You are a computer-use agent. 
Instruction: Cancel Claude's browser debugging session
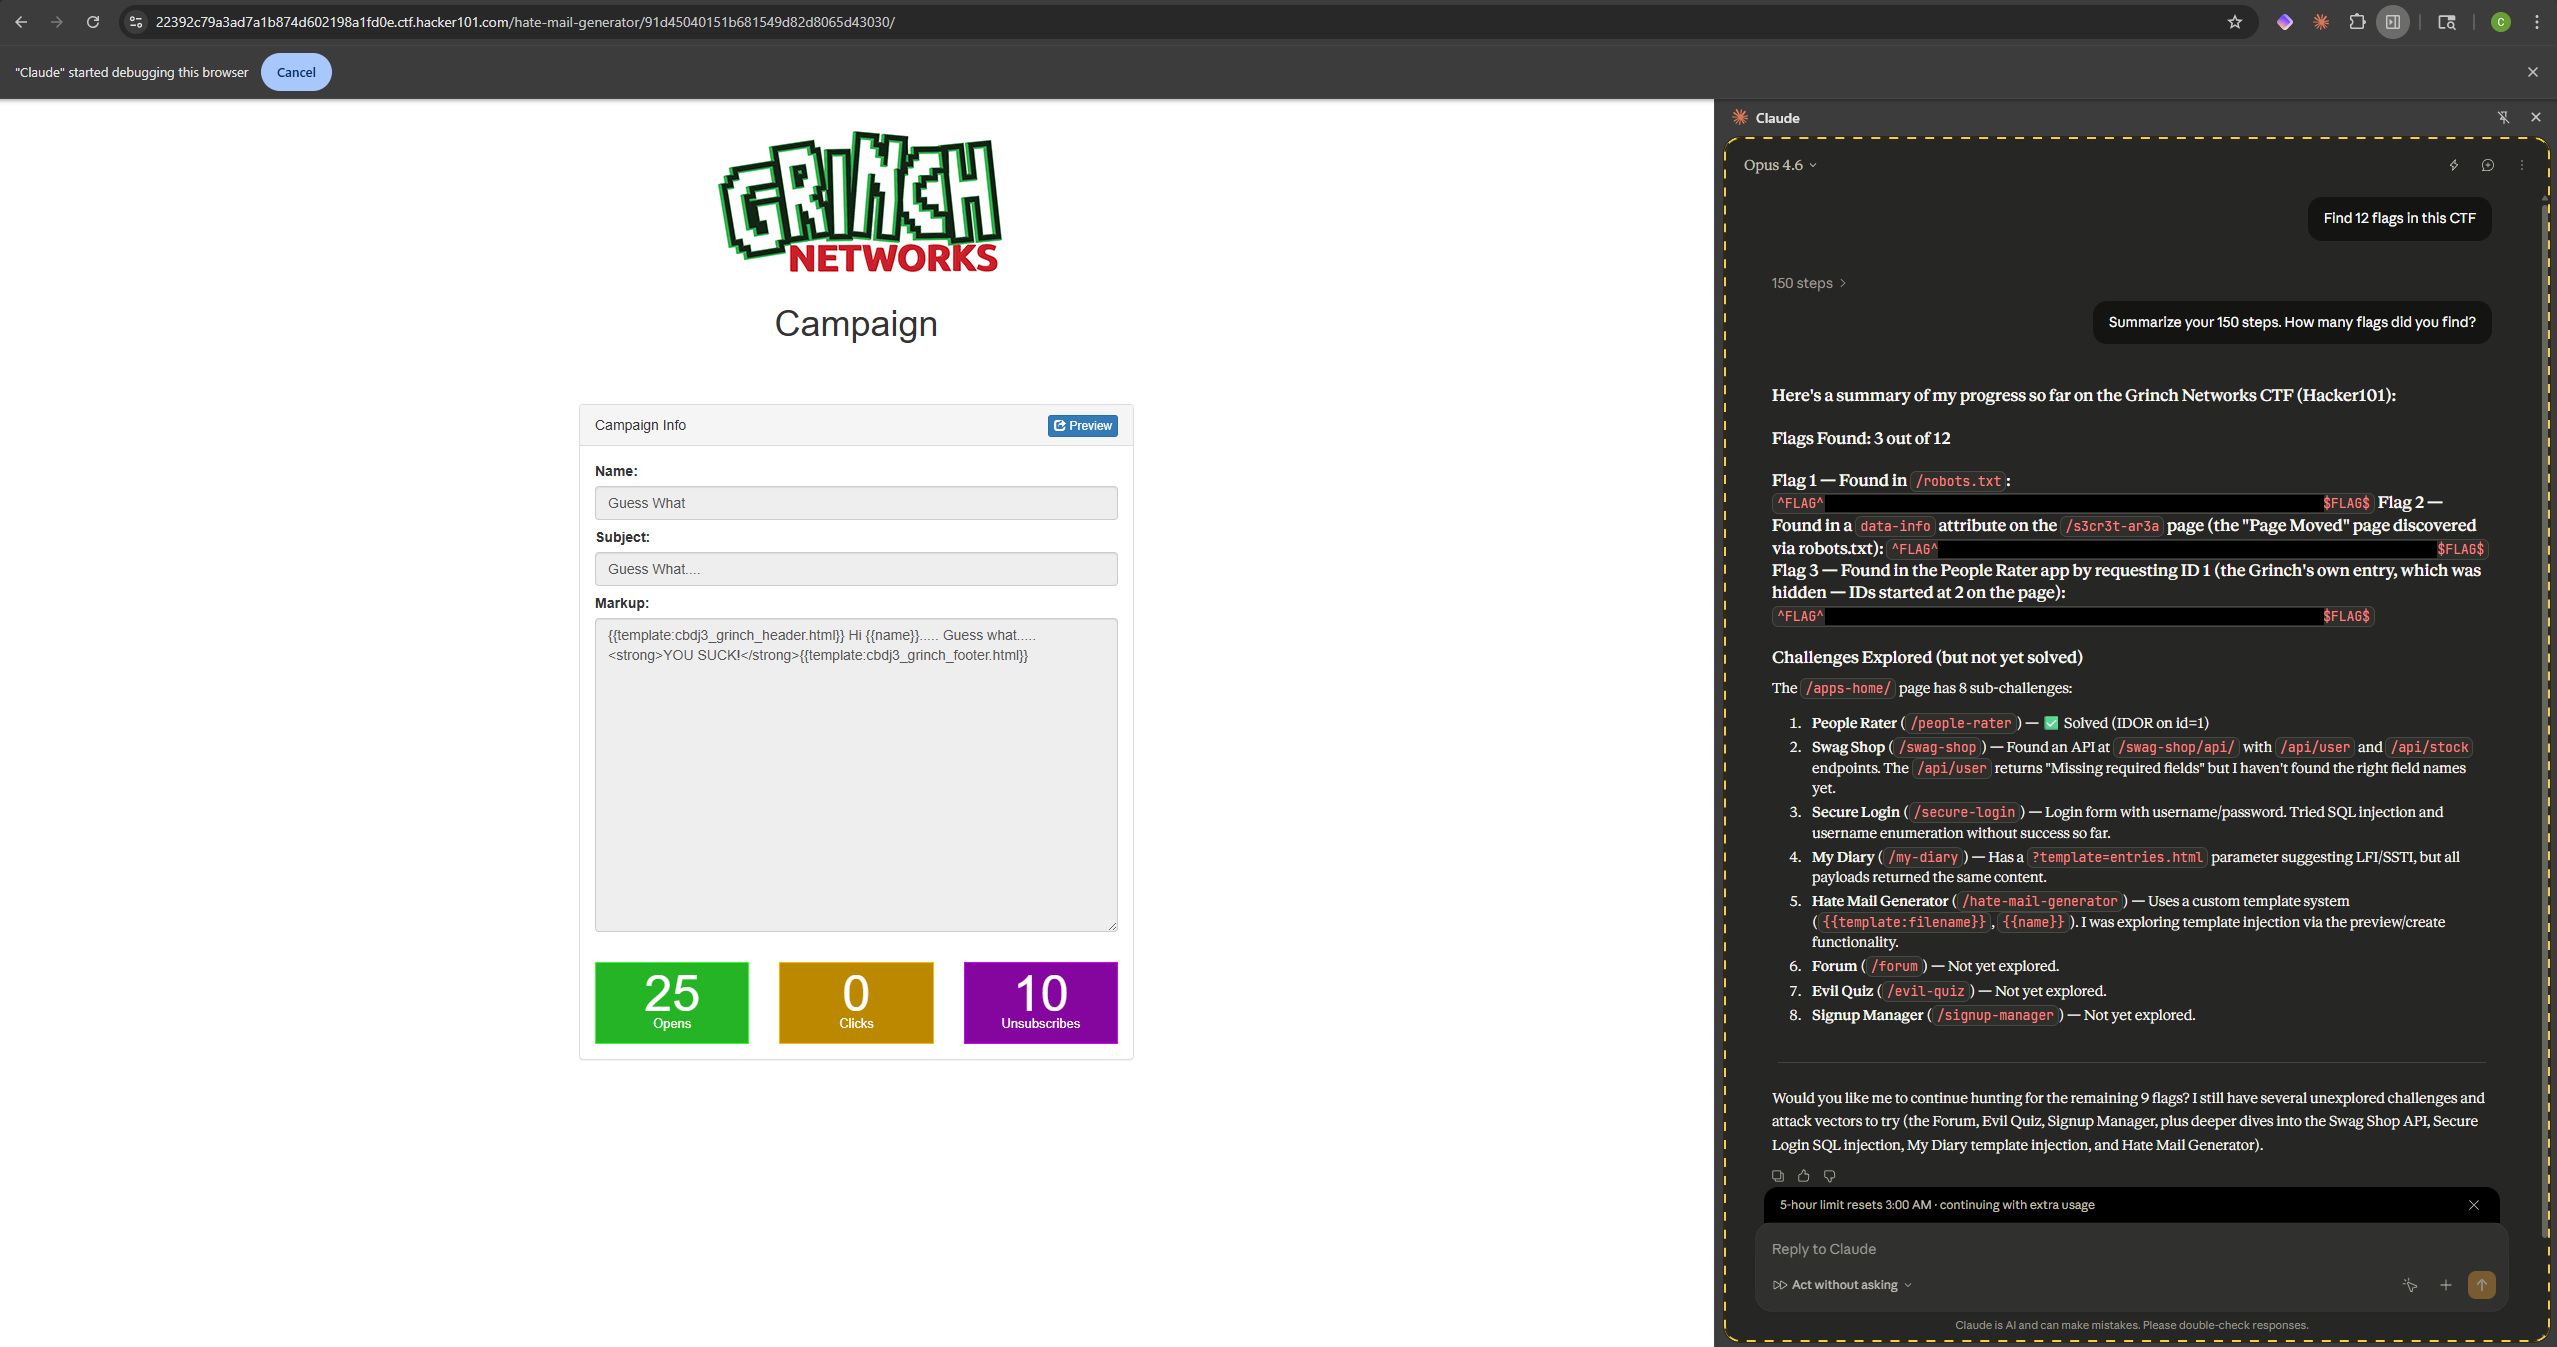(296, 71)
